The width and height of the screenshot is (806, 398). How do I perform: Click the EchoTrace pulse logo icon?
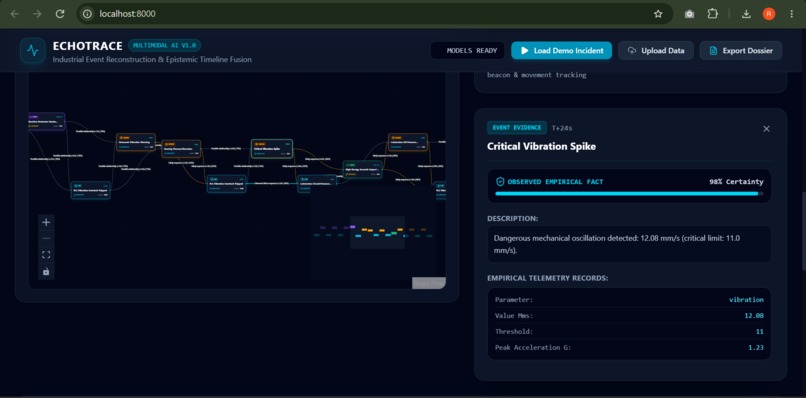pyautogui.click(x=33, y=50)
